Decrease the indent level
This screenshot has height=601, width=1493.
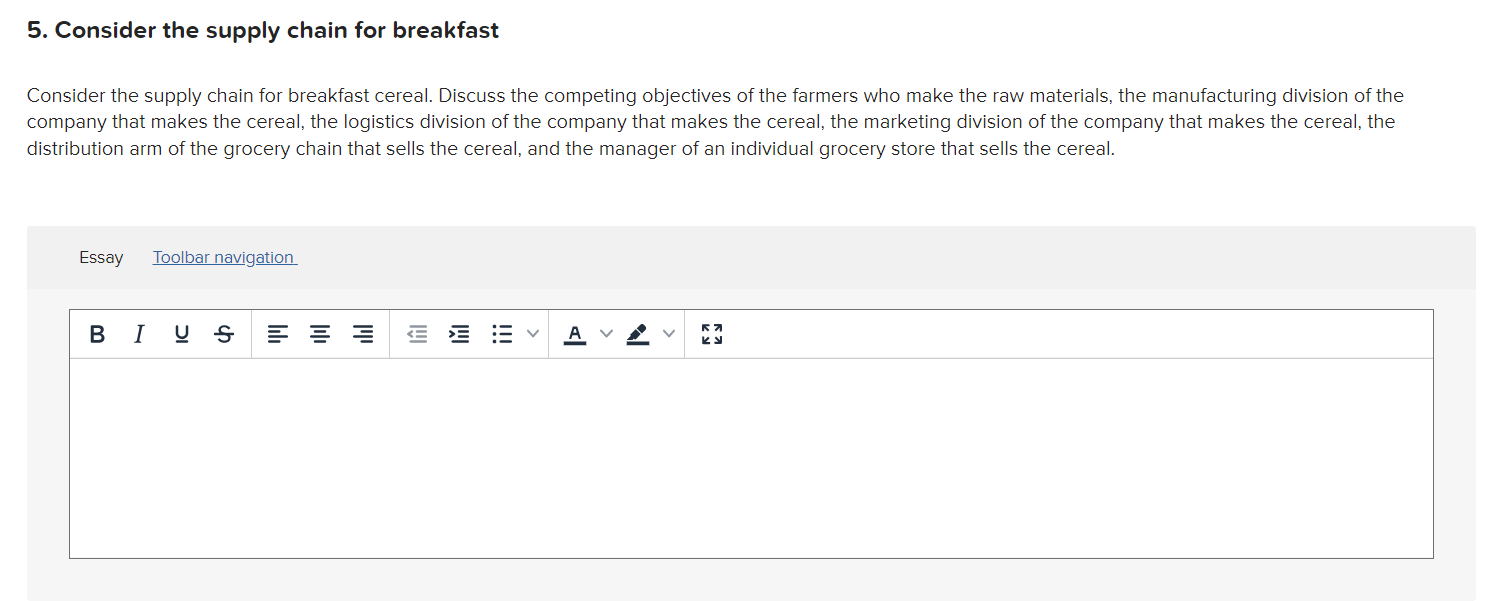pos(417,334)
